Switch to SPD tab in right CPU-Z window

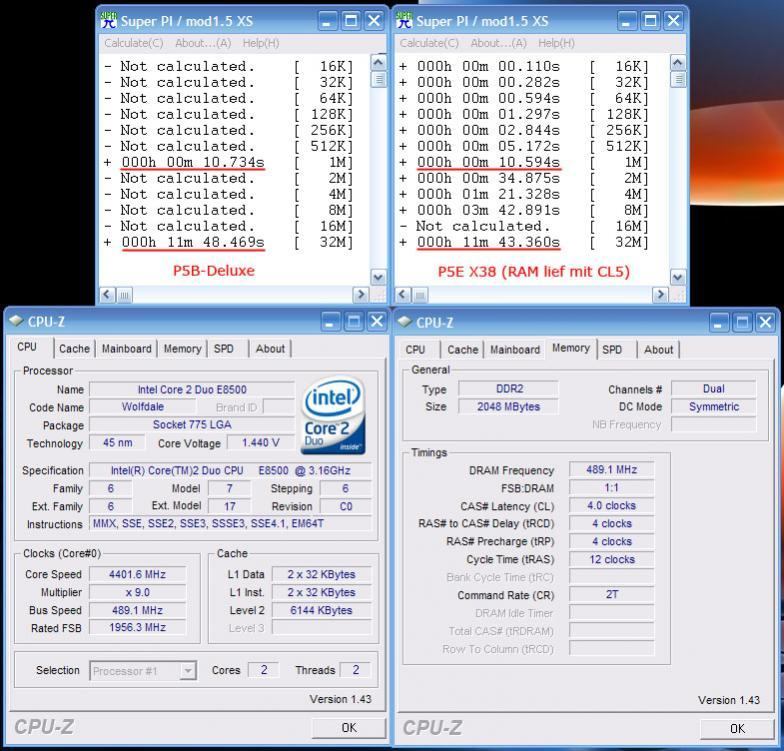[612, 350]
